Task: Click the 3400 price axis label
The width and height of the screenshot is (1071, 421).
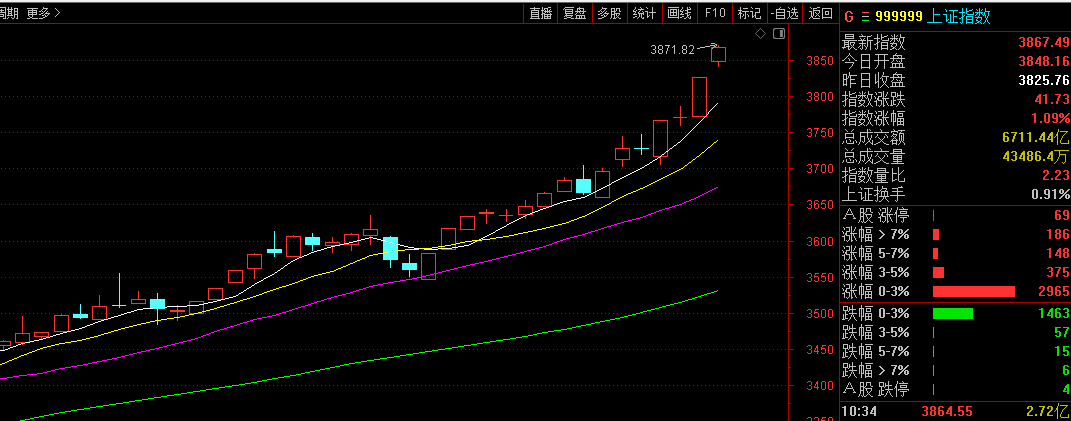Action: pyautogui.click(x=820, y=386)
